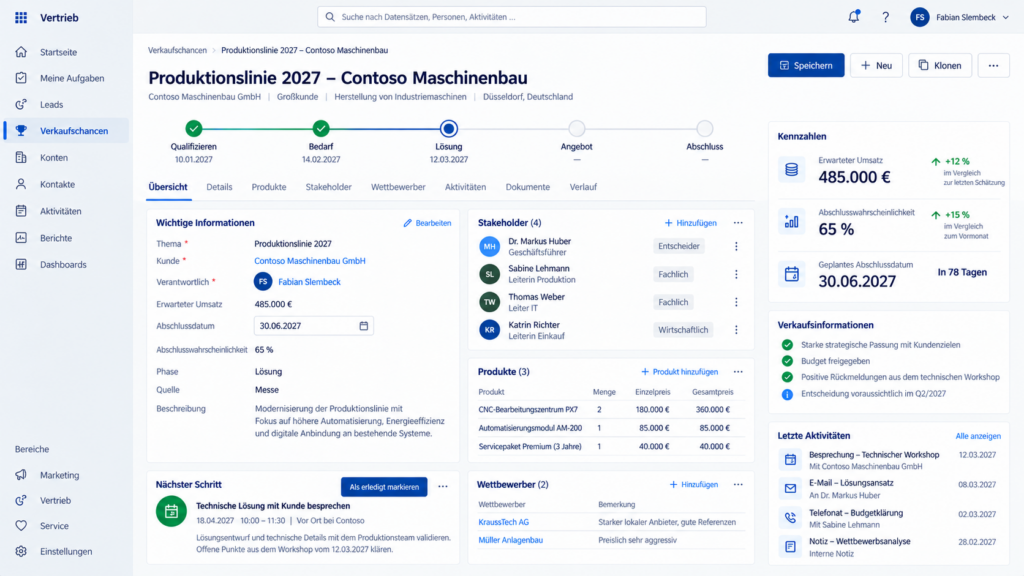Focus the global search field
This screenshot has width=1024, height=576.
511,17
